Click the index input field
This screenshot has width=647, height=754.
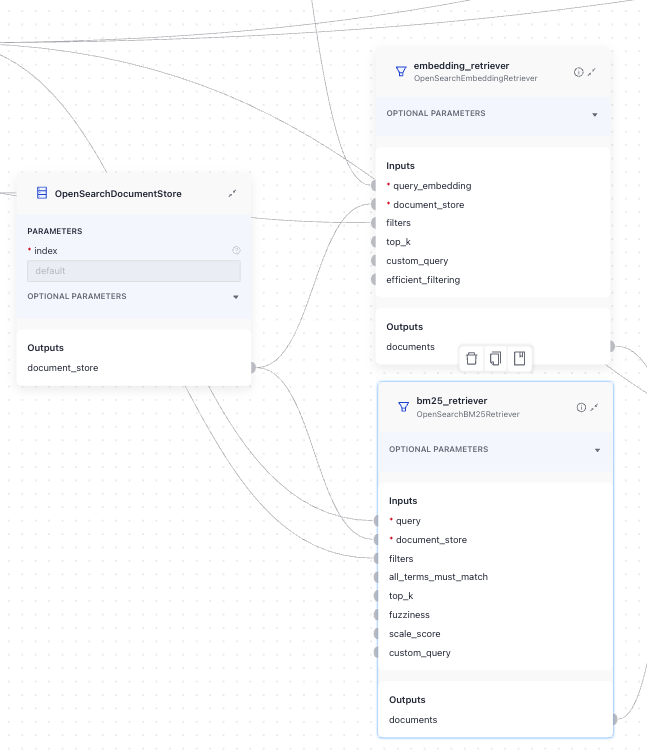tap(134, 271)
